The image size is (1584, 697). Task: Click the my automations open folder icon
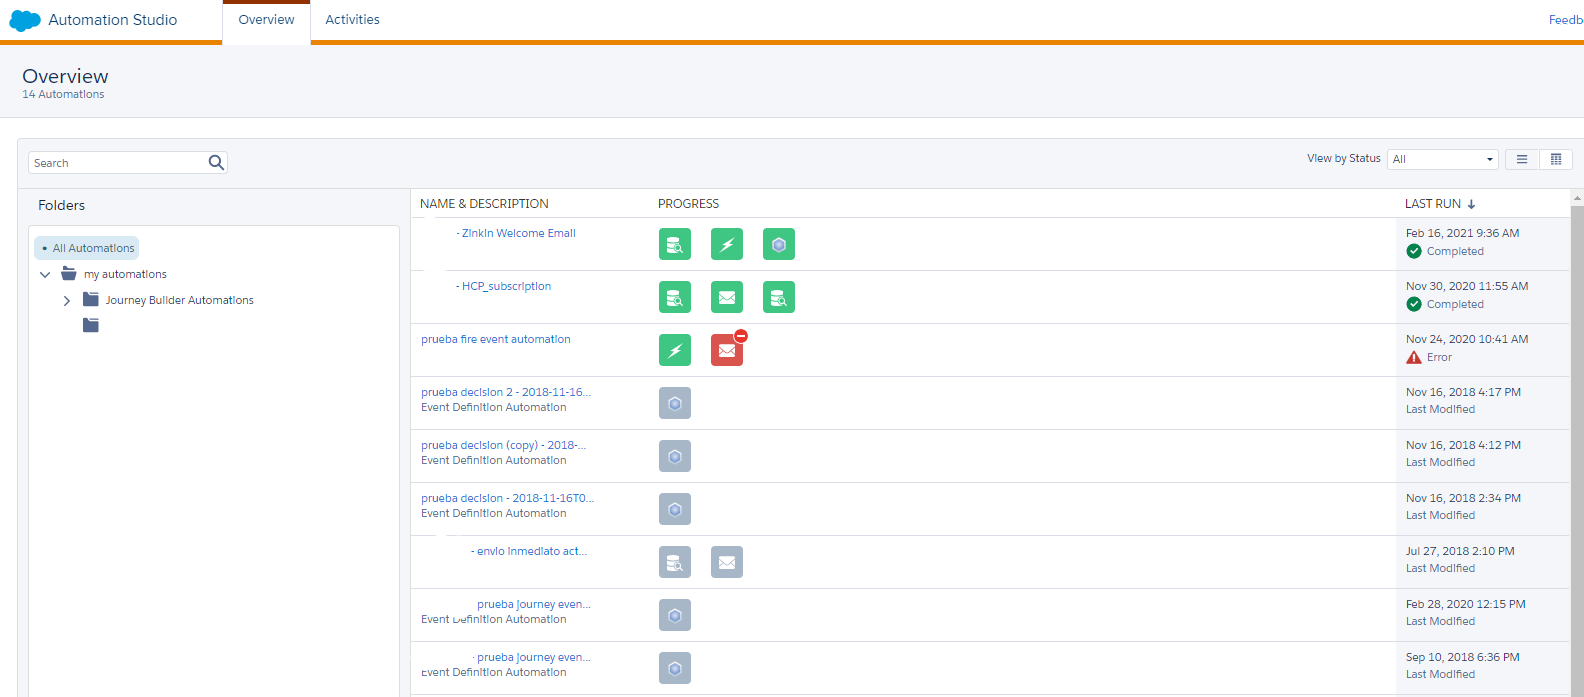[69, 273]
